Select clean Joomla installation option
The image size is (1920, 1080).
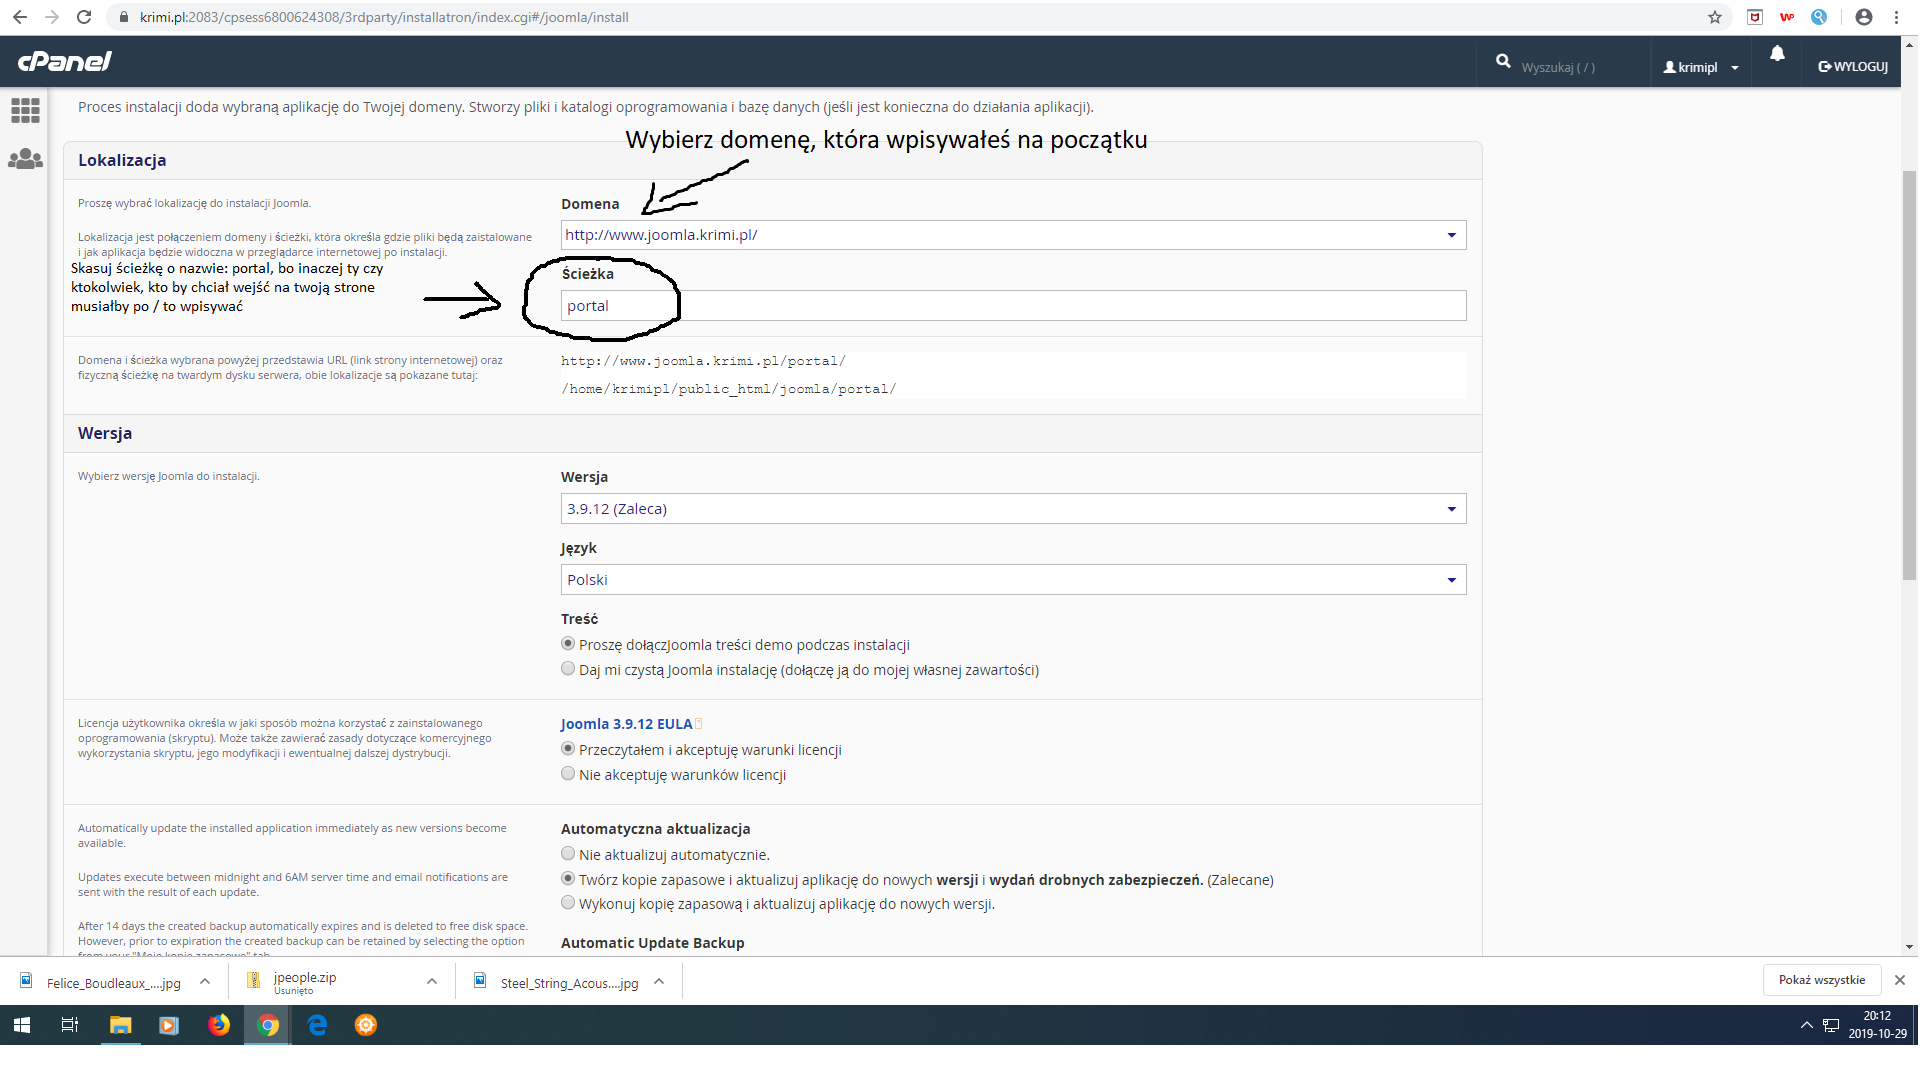568,669
